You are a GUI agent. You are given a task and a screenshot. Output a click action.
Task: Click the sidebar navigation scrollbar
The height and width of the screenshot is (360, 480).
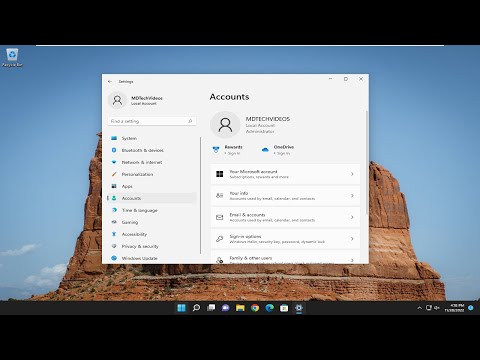200,195
